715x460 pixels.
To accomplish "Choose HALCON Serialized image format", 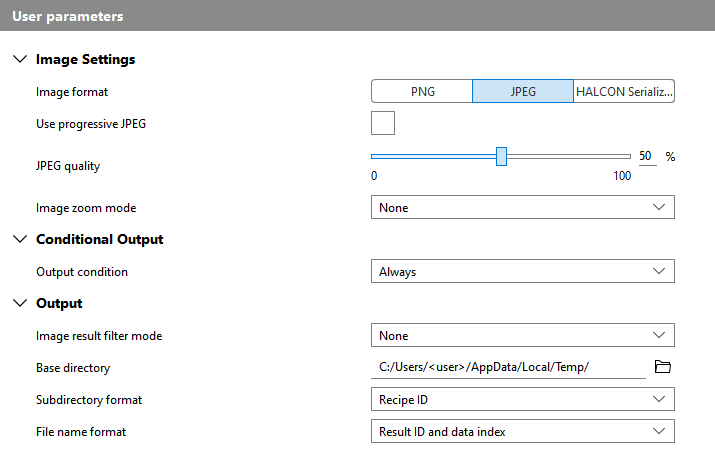I will 624,91.
